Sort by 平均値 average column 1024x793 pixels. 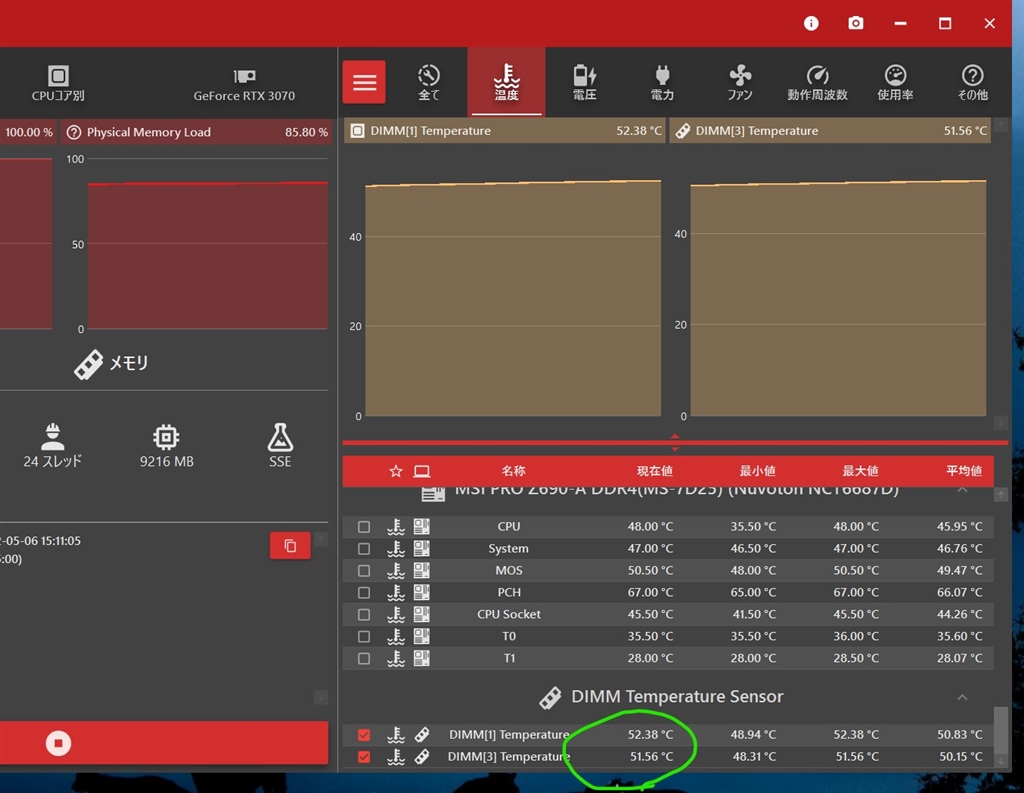click(964, 471)
